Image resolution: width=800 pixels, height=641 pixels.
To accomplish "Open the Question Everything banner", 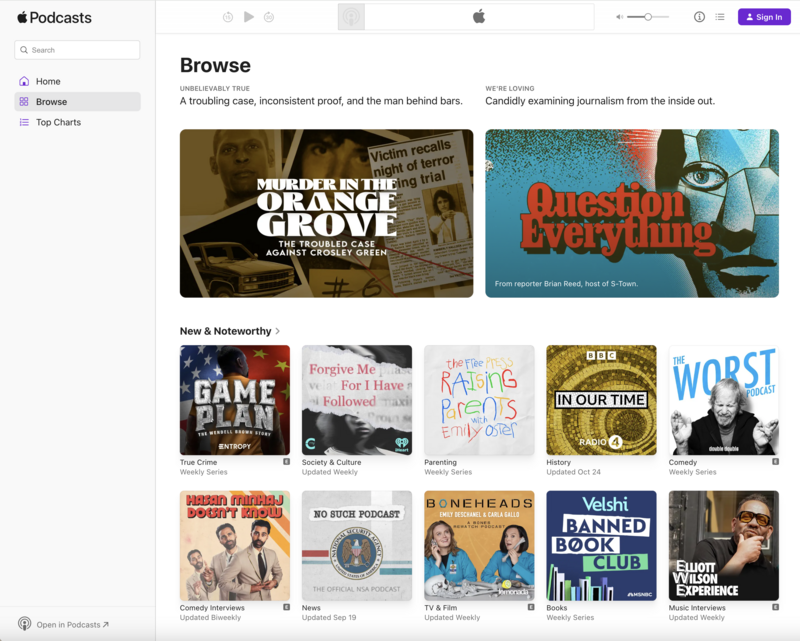I will 632,213.
